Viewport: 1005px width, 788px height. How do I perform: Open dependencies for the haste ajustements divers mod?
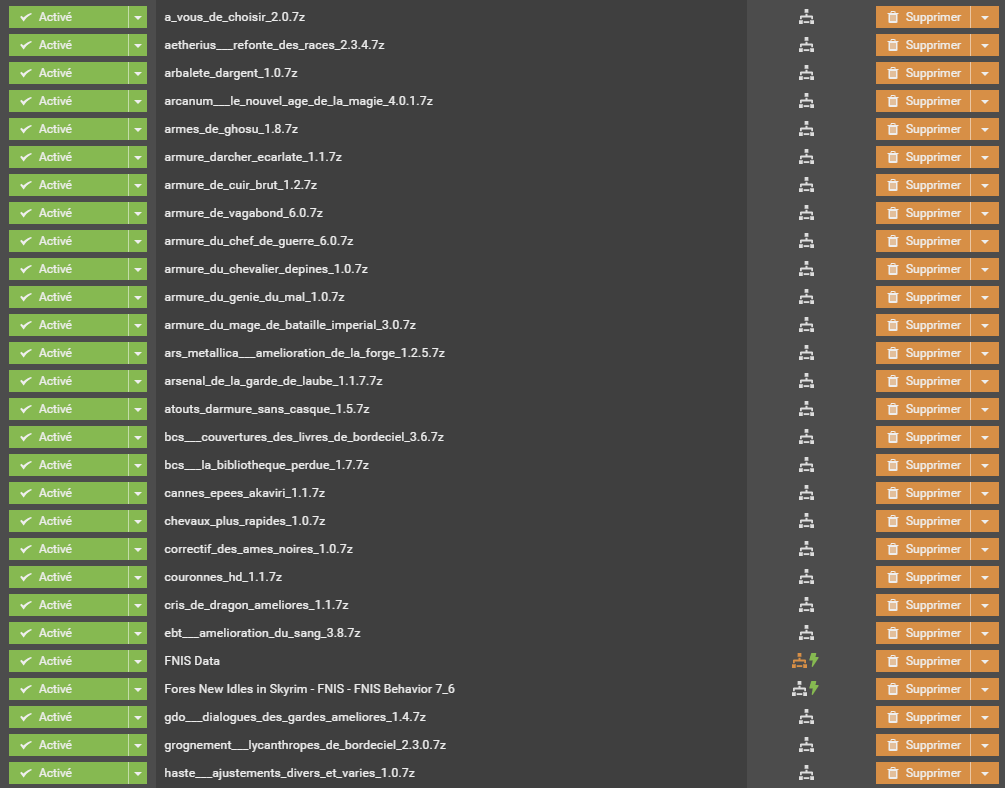tap(807, 773)
